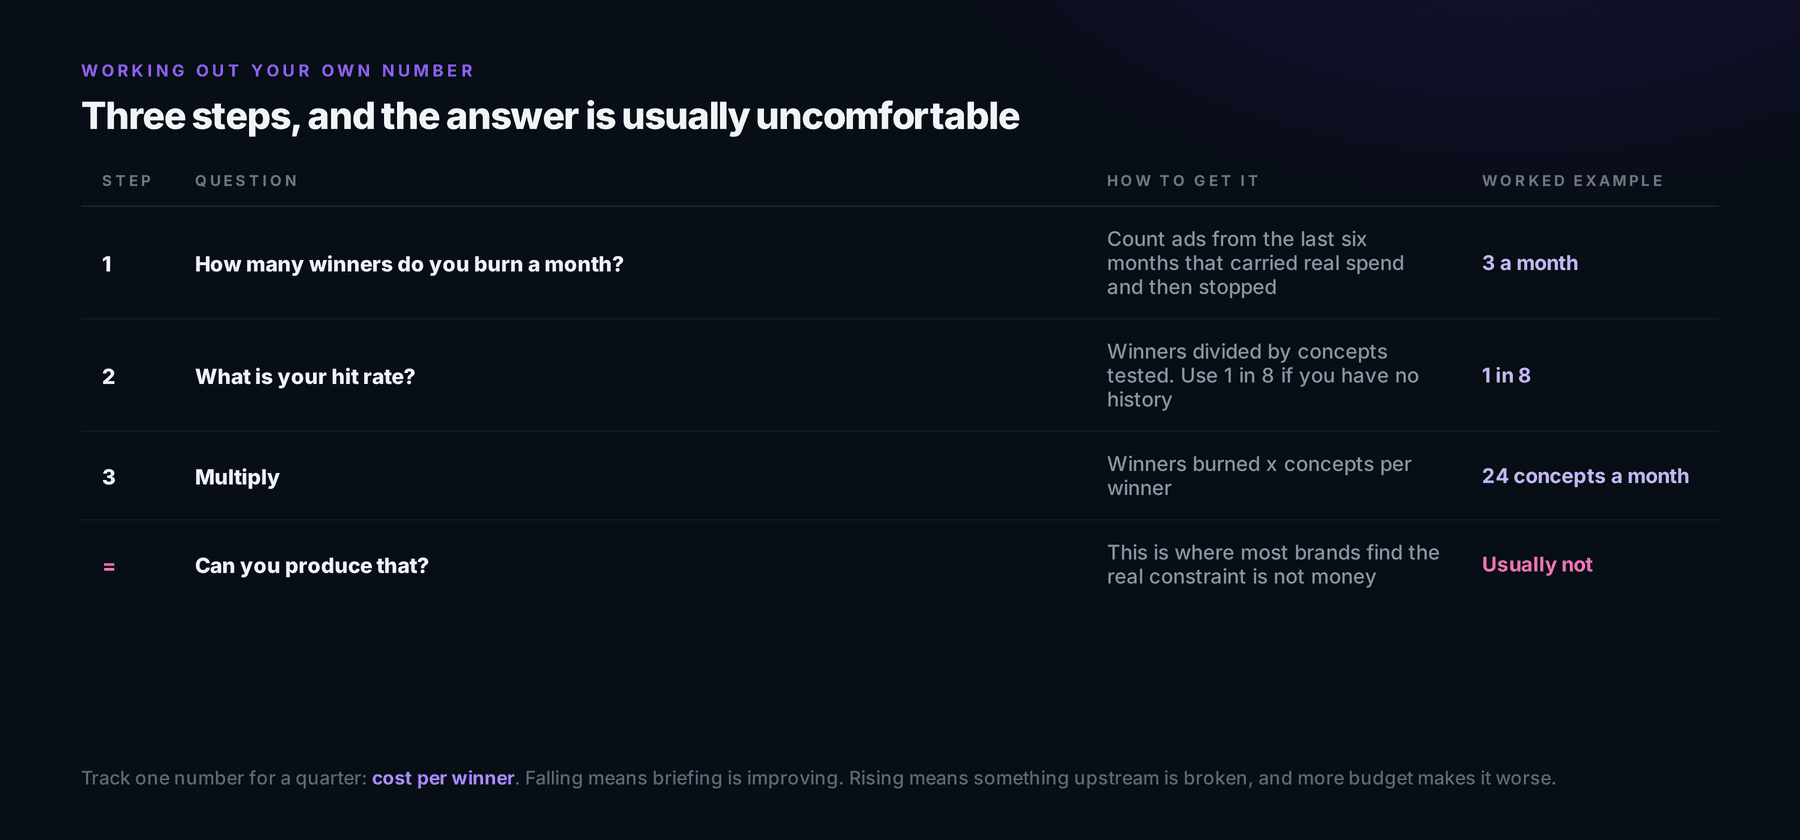Viewport: 1800px width, 840px height.
Task: Click step number 2
Action: click(x=108, y=377)
